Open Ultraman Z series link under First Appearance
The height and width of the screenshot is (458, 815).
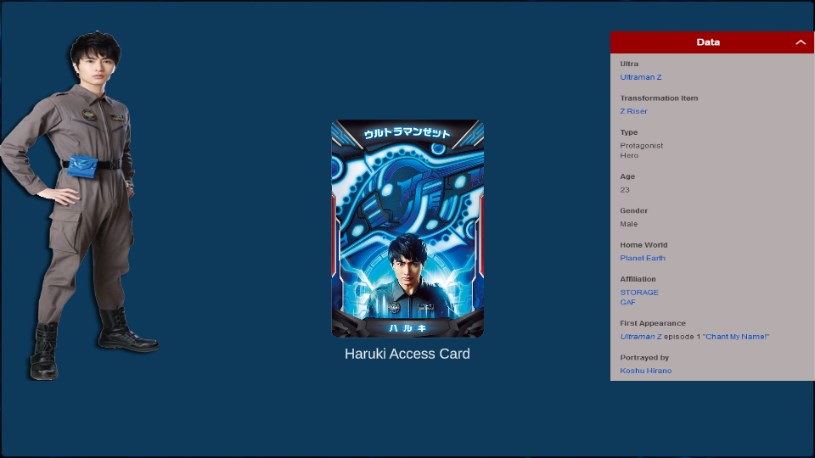(x=640, y=336)
